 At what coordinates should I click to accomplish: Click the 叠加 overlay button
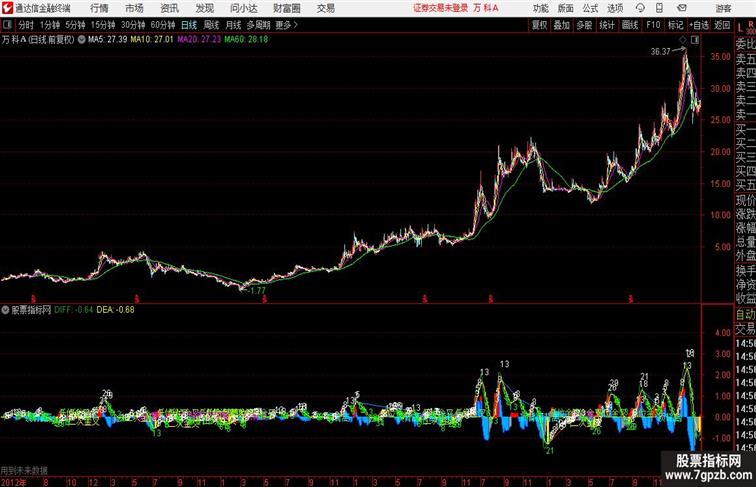562,25
